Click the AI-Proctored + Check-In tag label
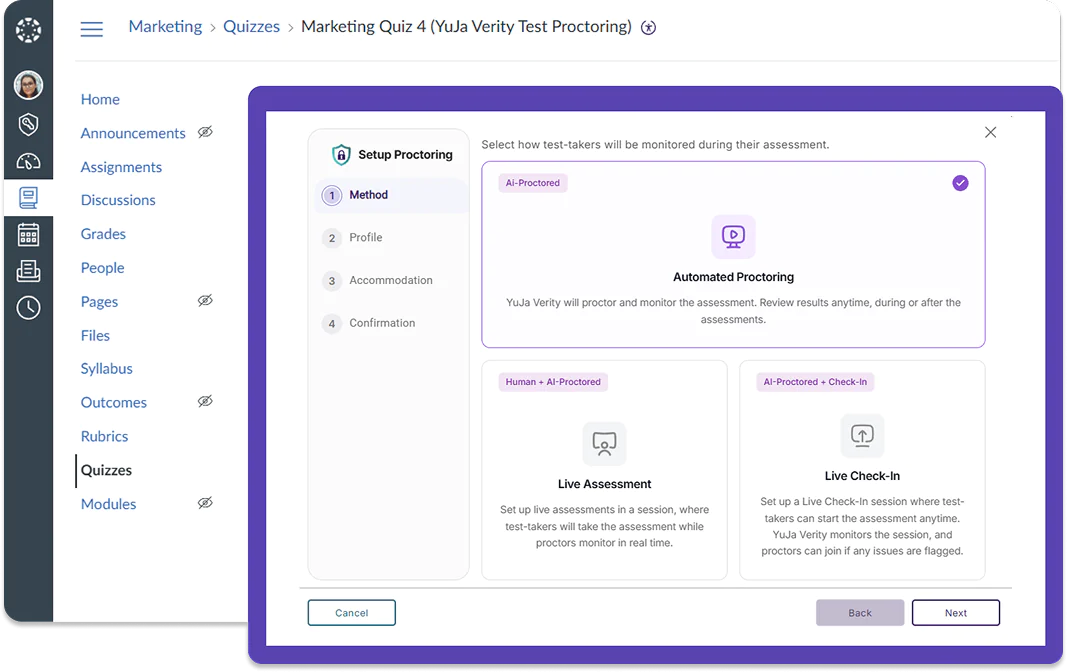Image resolution: width=1067 pixels, height=672 pixels. 815,382
